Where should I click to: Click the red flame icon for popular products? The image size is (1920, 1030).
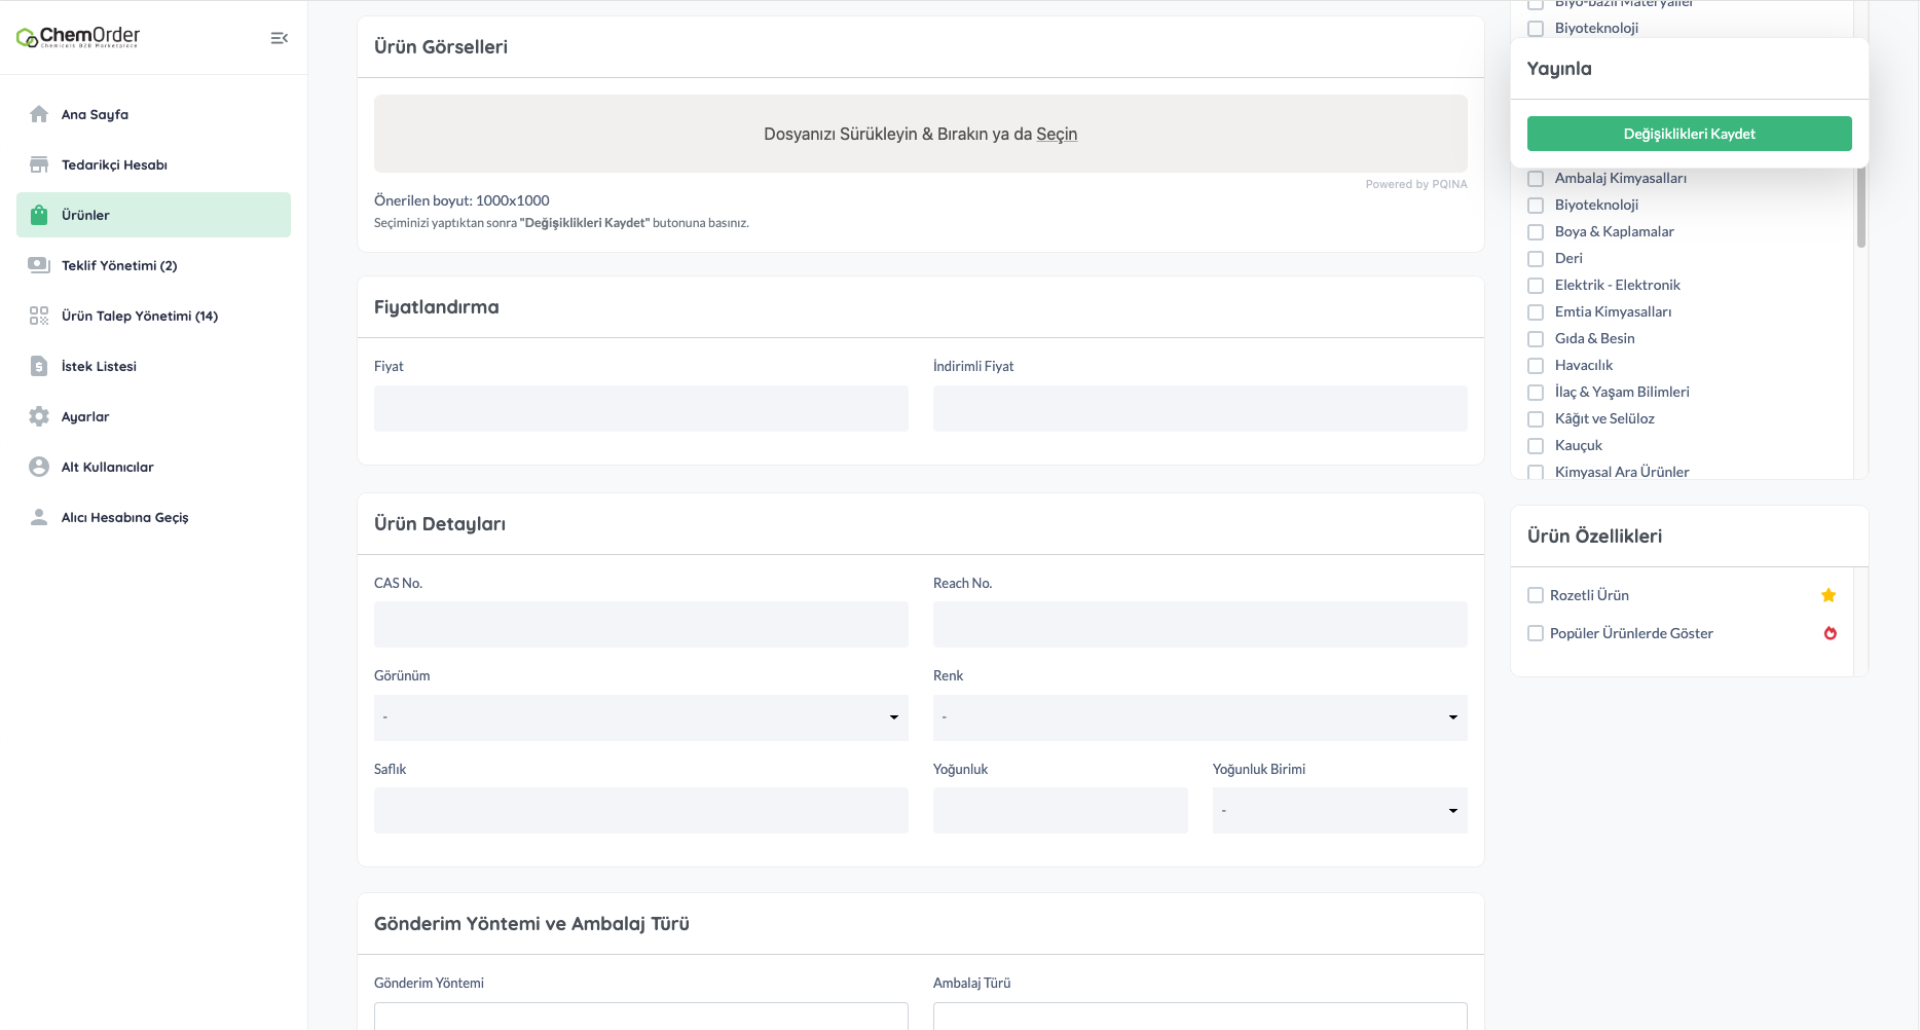[1829, 633]
